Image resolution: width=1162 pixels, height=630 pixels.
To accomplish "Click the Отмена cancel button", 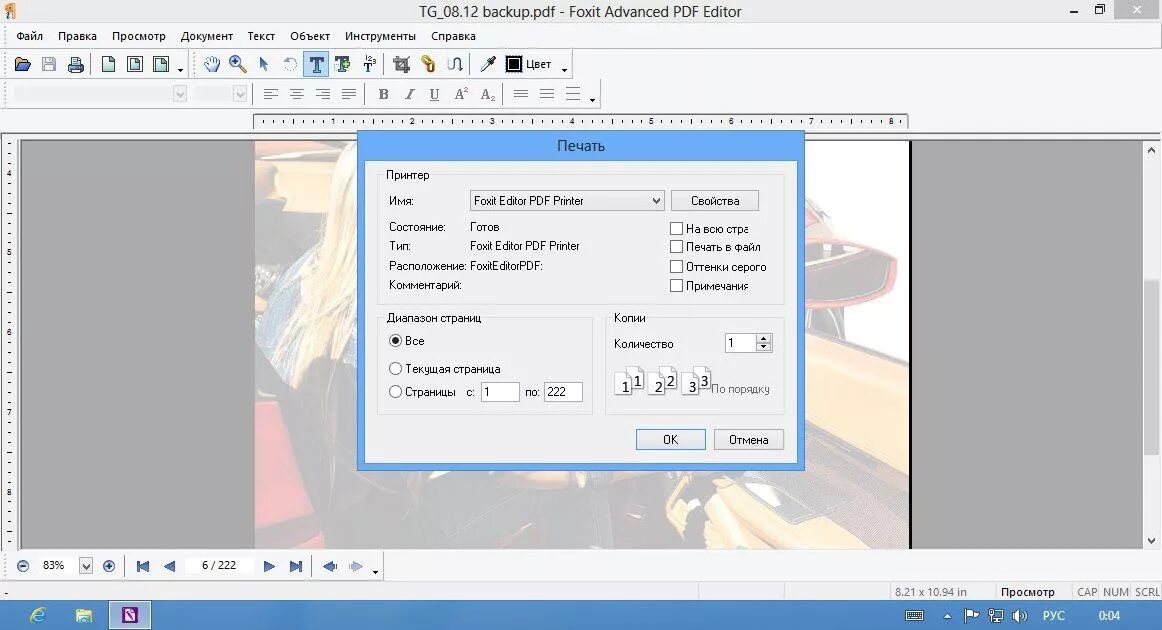I will tap(748, 440).
